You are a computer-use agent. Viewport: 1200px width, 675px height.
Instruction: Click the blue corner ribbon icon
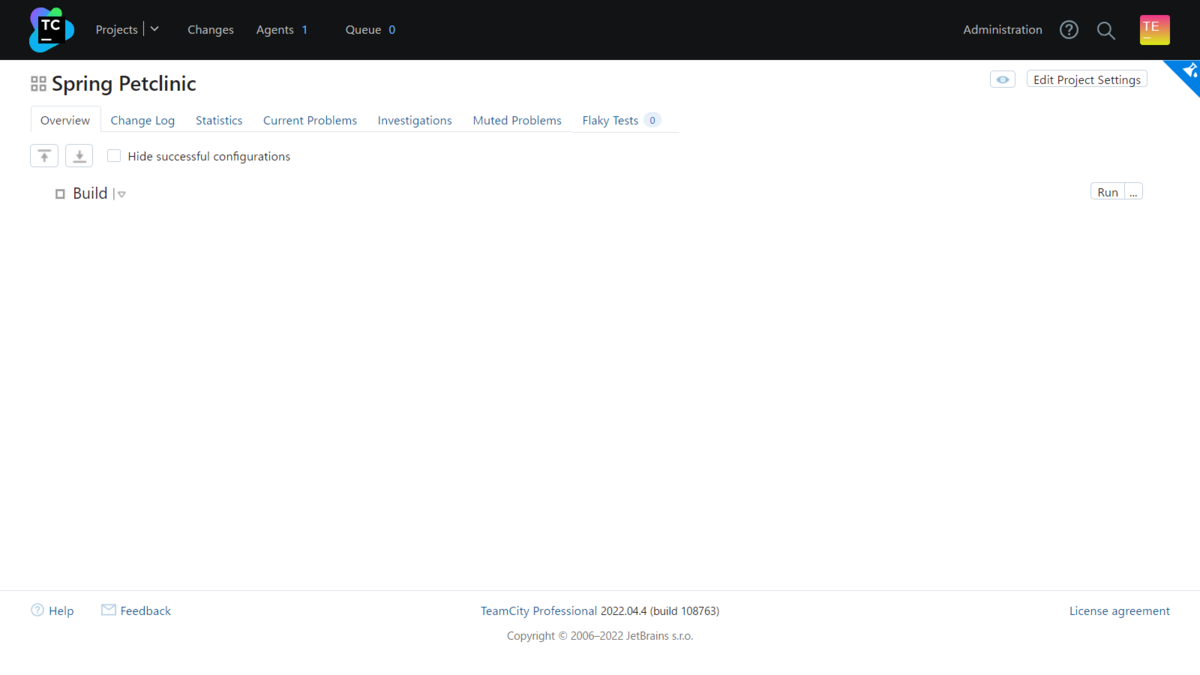[1188, 72]
